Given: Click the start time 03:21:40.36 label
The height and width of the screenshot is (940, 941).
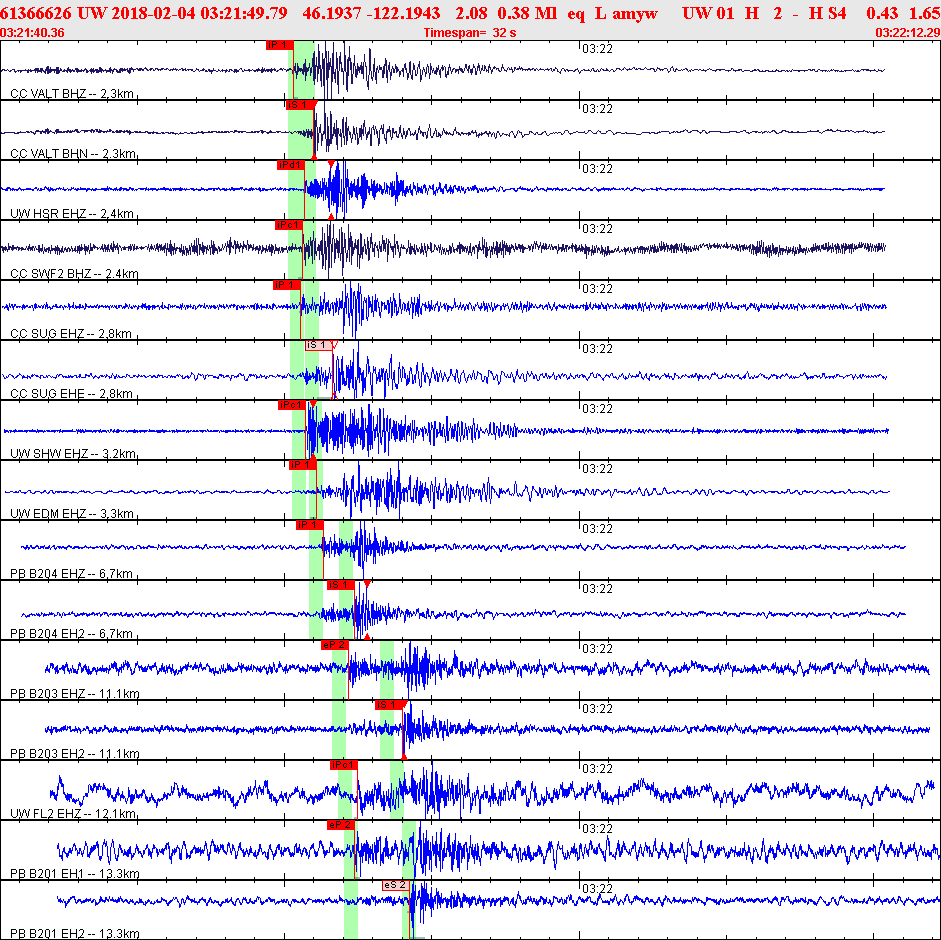Looking at the screenshot, I should tap(33, 33).
